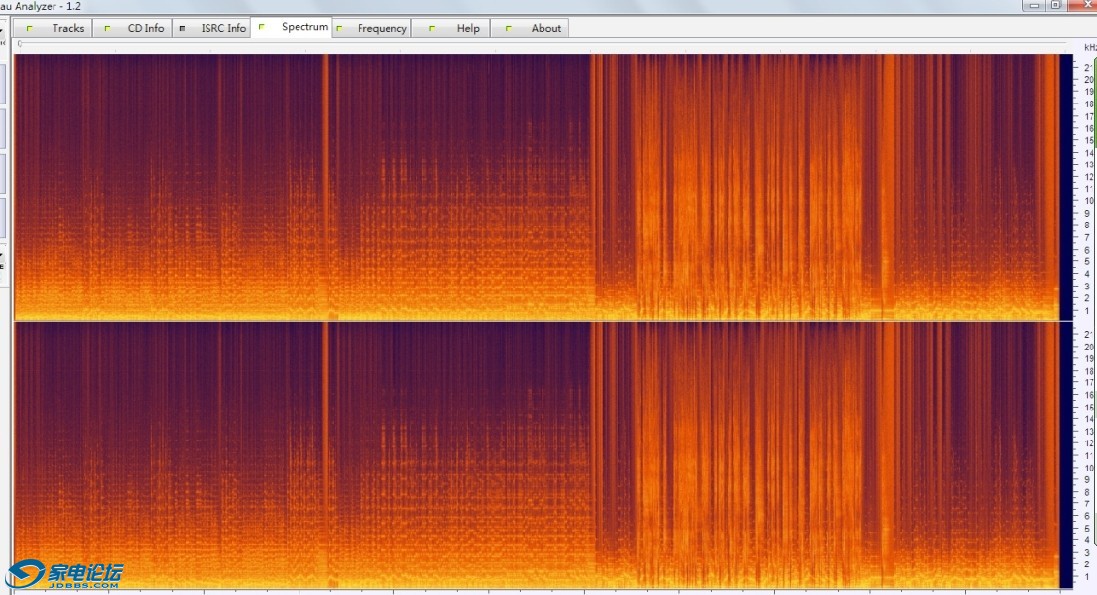
Task: Click the indicator icon on Help tab
Action: click(429, 28)
